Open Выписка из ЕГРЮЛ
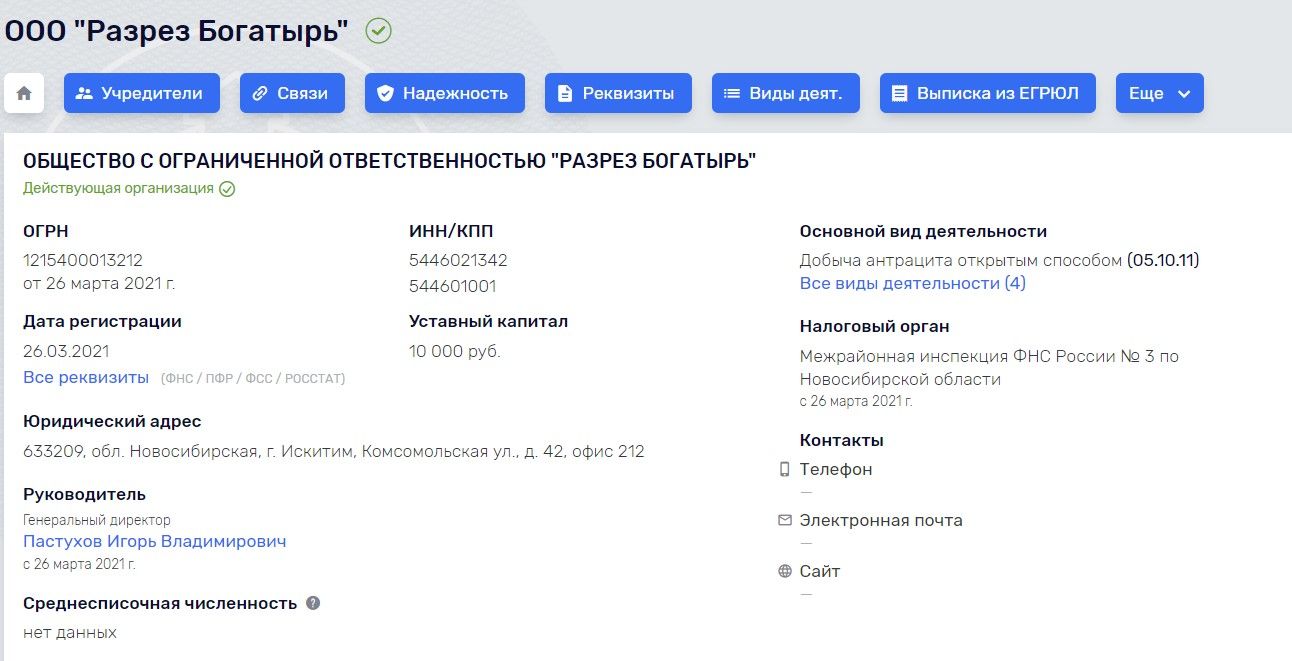This screenshot has height=661, width=1292. point(988,93)
